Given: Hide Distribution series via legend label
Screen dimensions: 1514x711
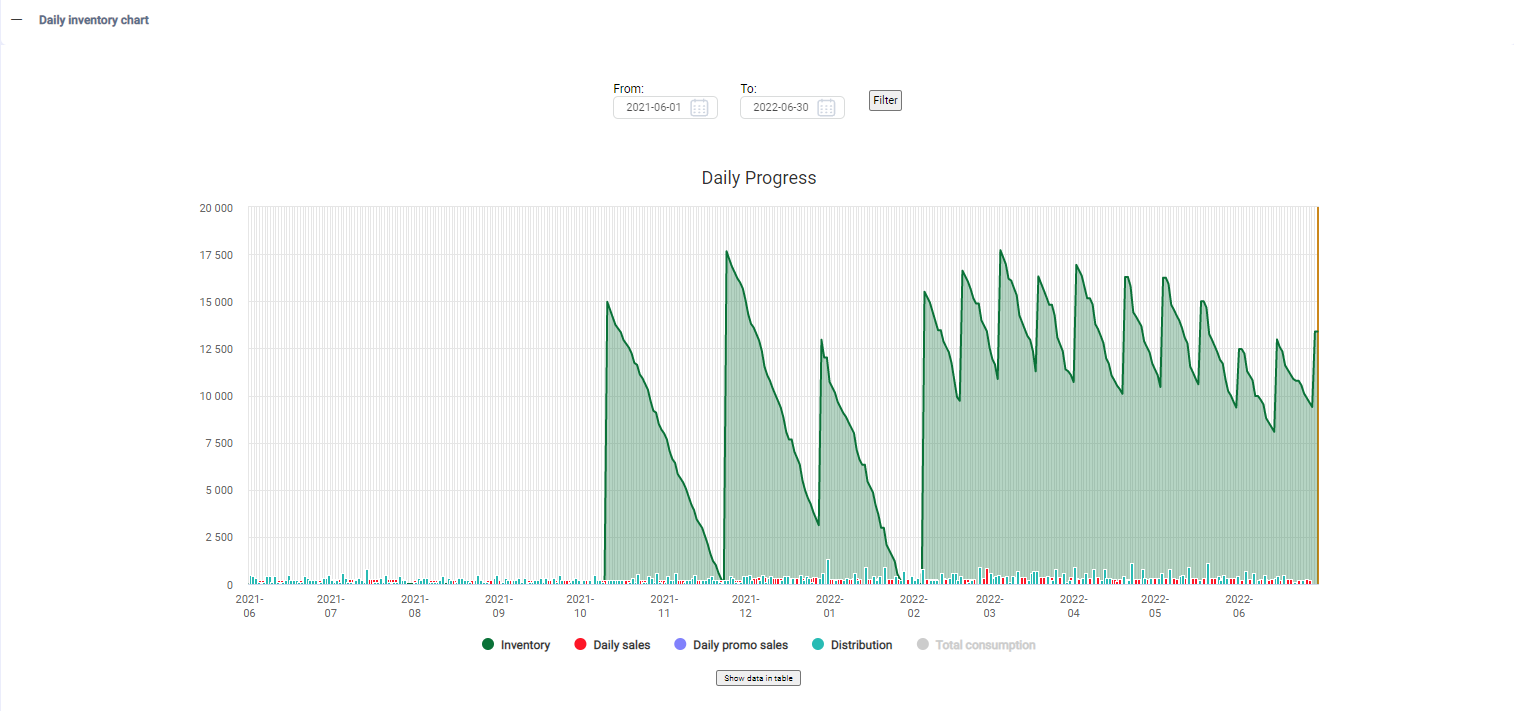Looking at the screenshot, I should click(x=861, y=645).
